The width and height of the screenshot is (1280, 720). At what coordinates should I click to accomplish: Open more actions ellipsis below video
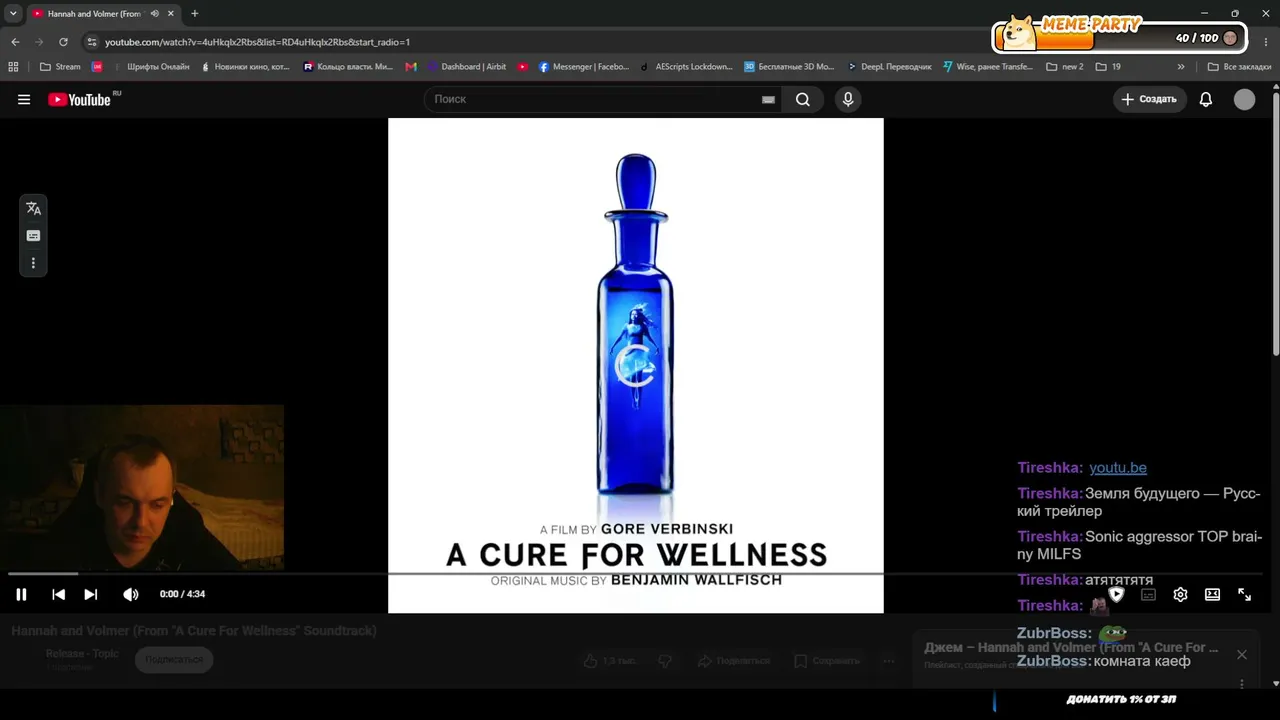888,661
